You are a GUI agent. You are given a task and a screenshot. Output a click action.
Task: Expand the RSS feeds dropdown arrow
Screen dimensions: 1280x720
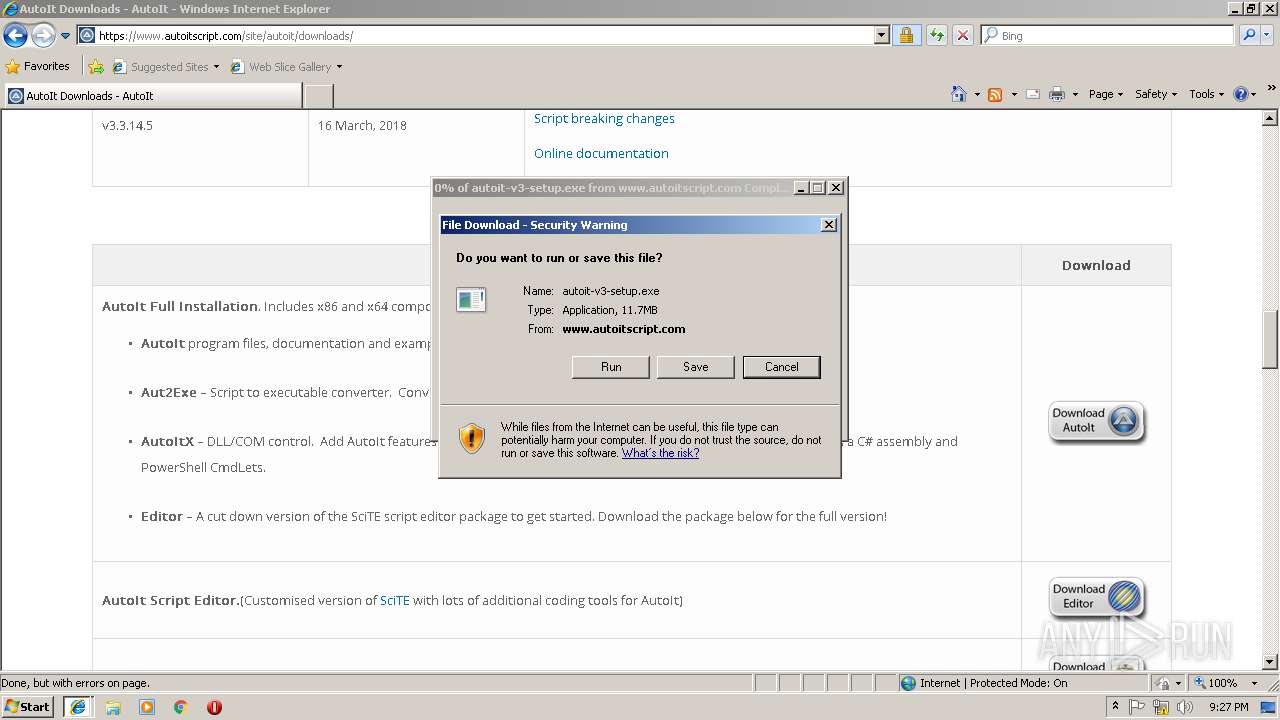point(1013,94)
